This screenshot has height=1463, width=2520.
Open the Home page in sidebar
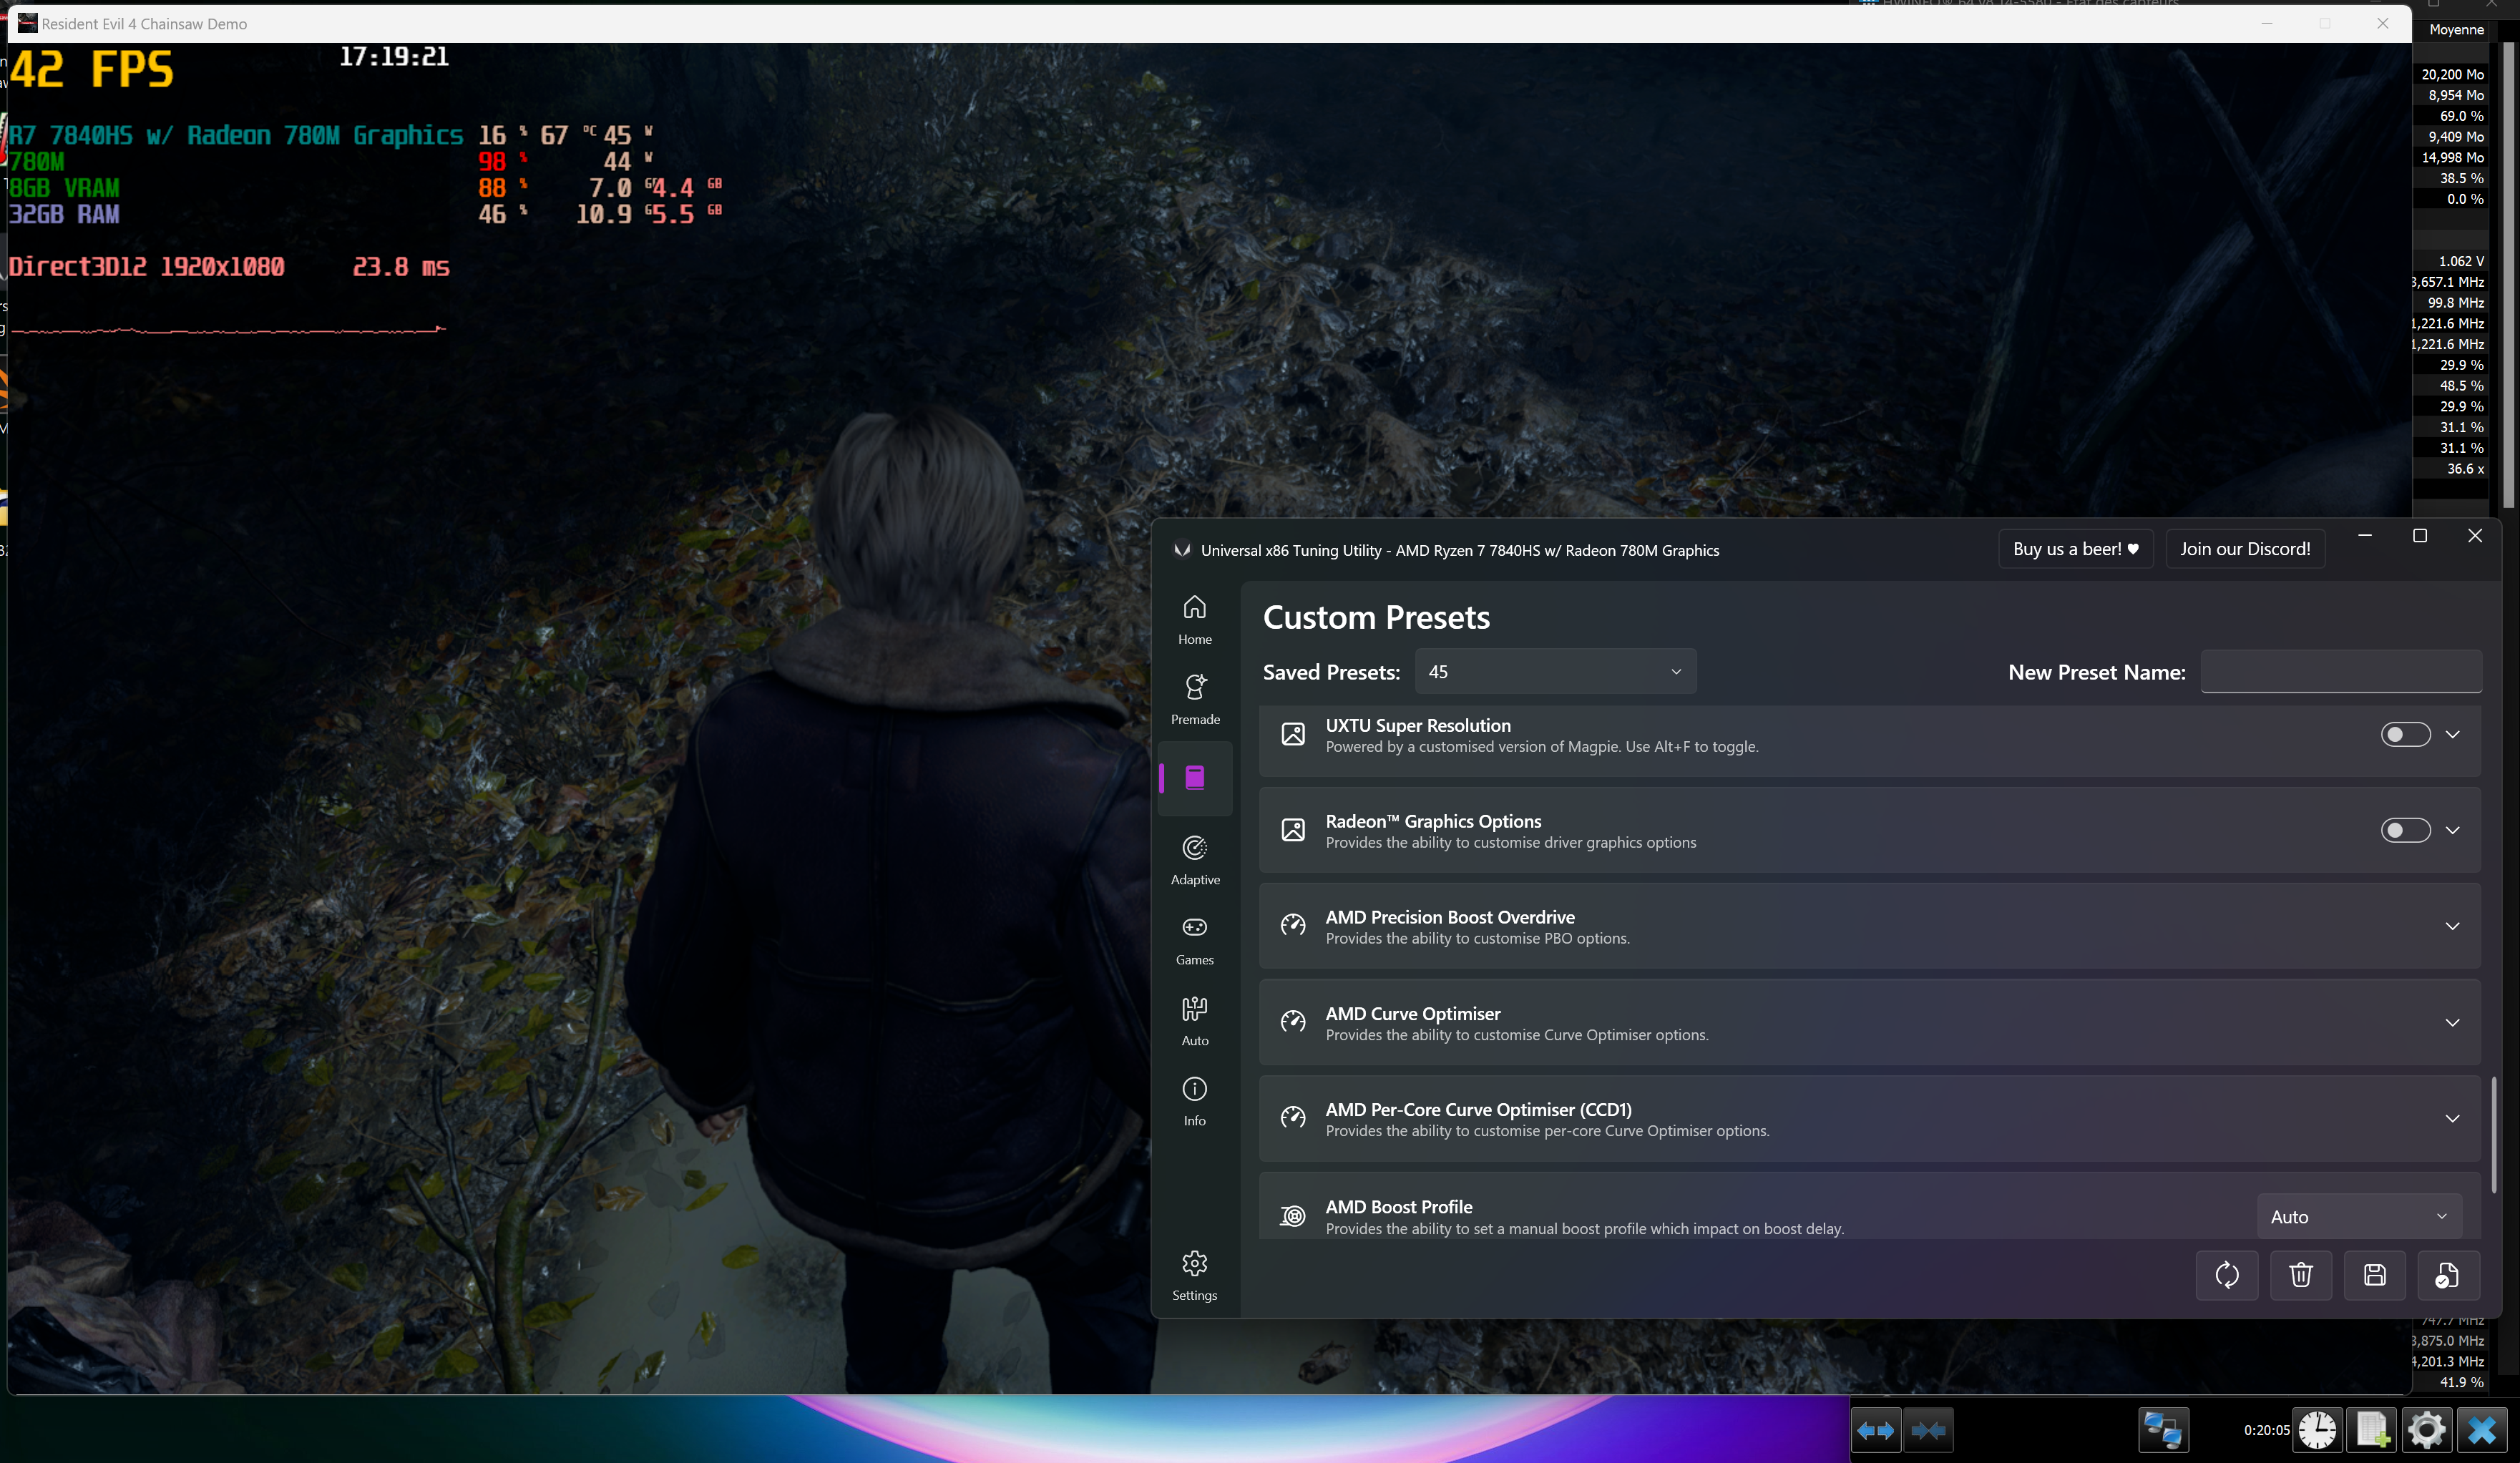coord(1194,619)
